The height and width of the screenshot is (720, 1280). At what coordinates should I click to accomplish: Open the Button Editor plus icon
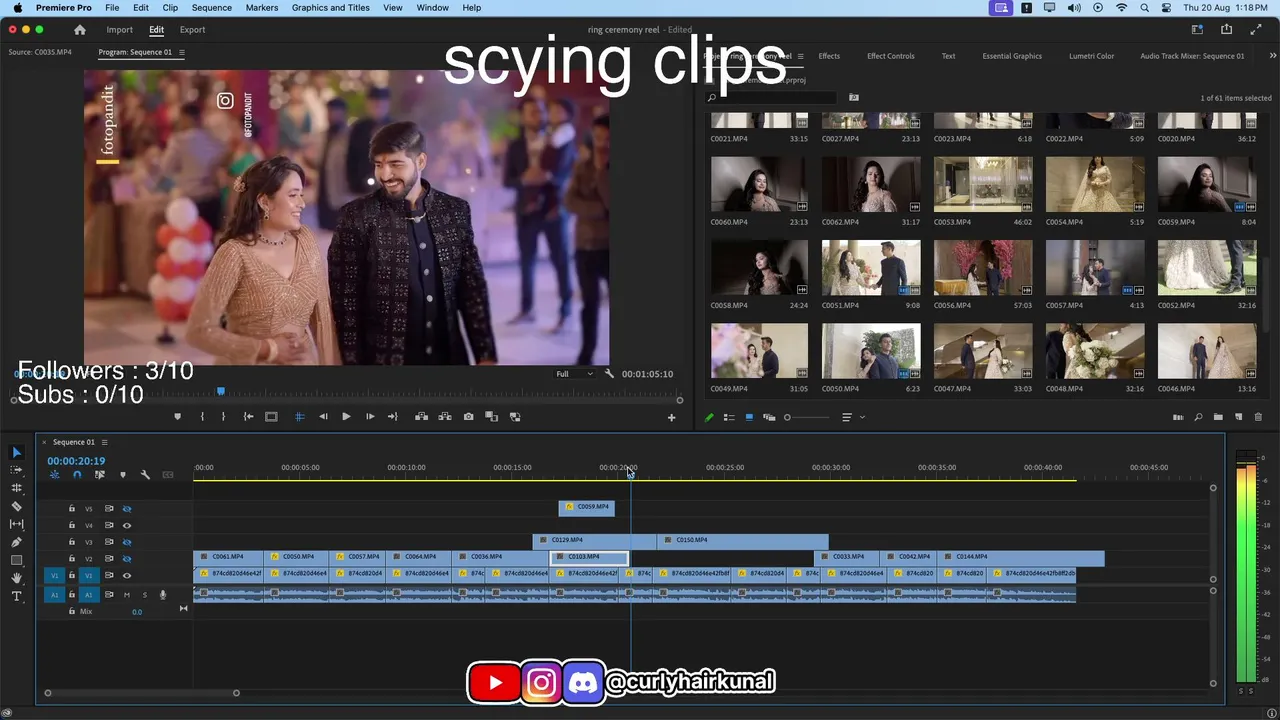(x=671, y=417)
